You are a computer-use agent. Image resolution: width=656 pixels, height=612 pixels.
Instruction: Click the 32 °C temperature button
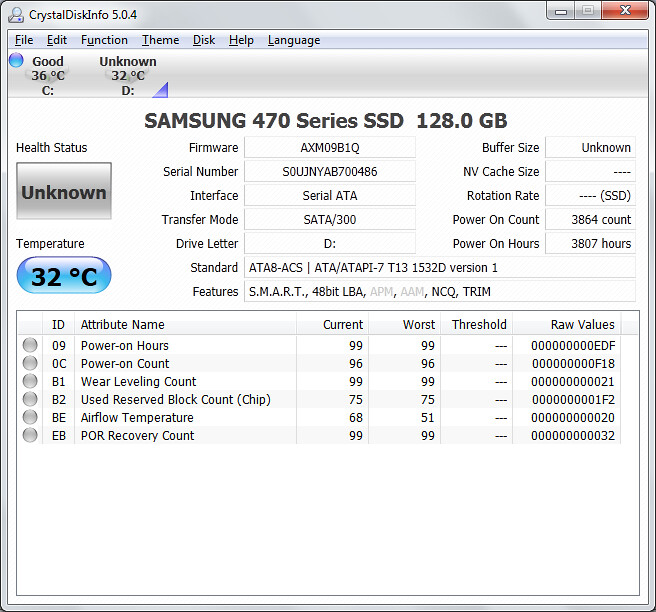(64, 276)
